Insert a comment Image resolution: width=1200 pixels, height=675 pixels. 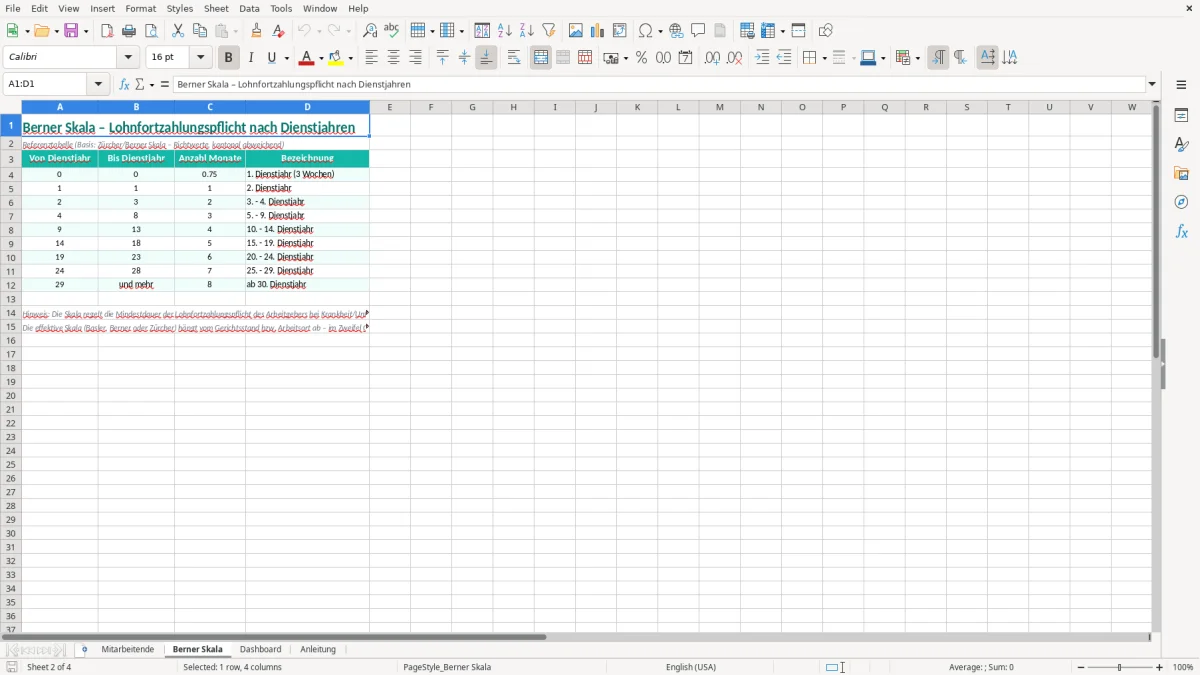coord(698,31)
